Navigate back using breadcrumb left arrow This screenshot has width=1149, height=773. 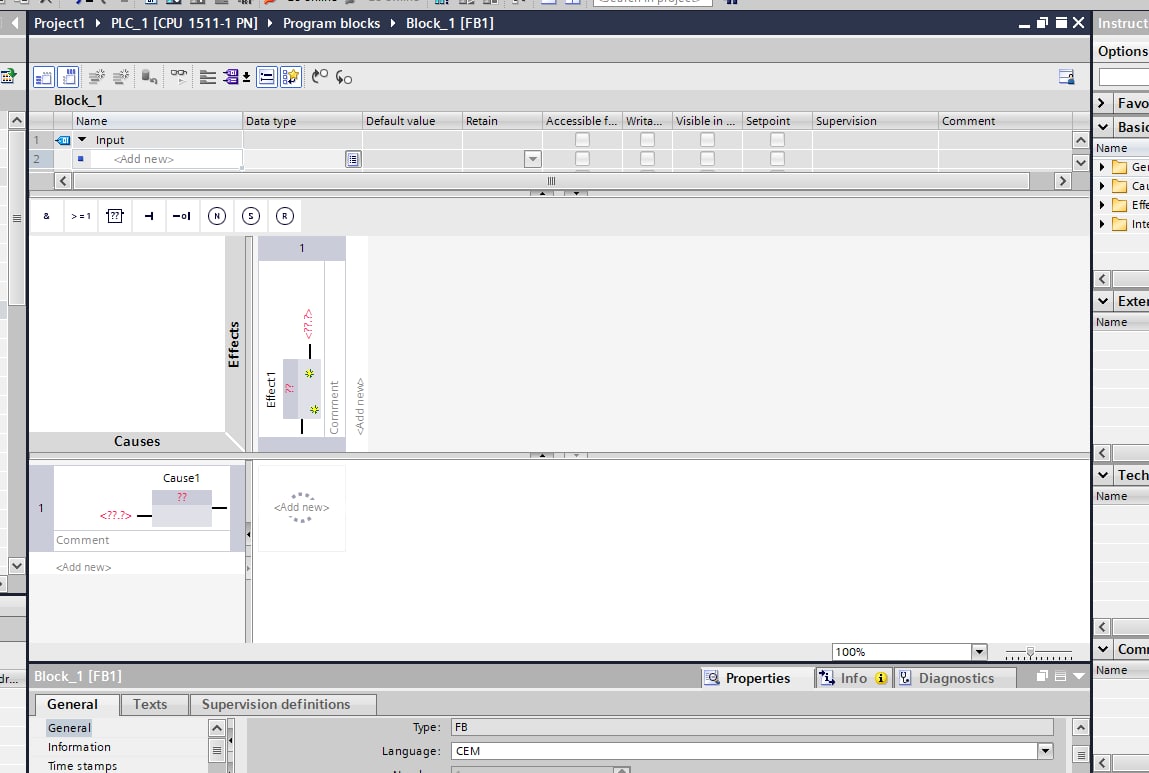14,23
